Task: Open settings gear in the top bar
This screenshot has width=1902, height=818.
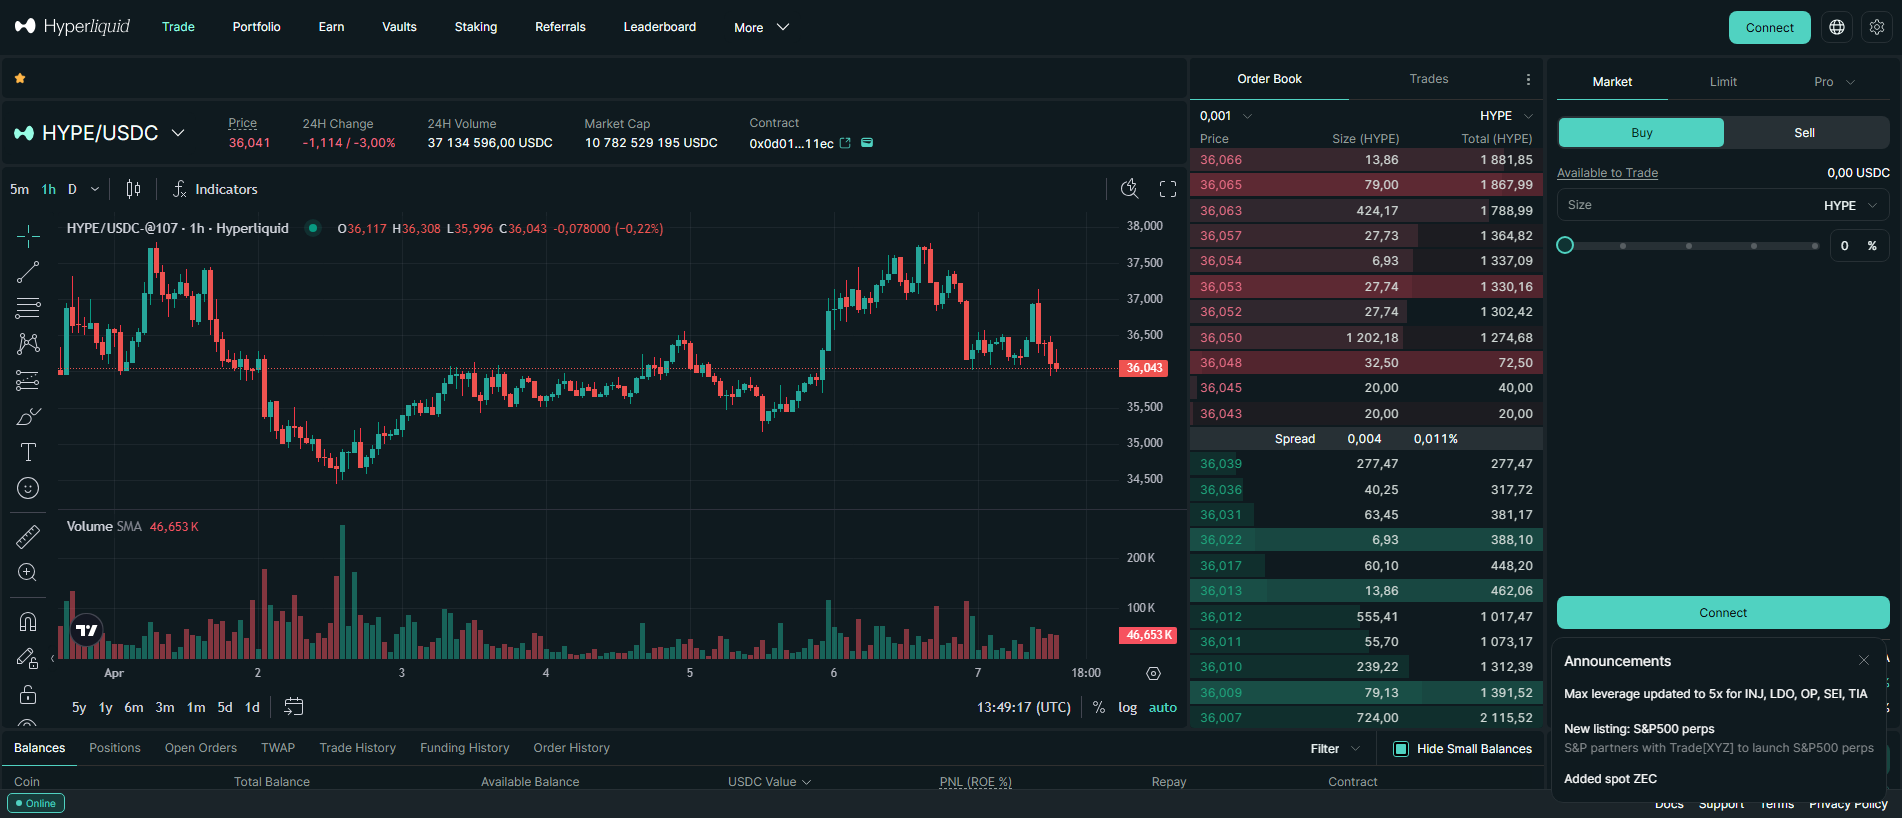Action: pos(1877,27)
